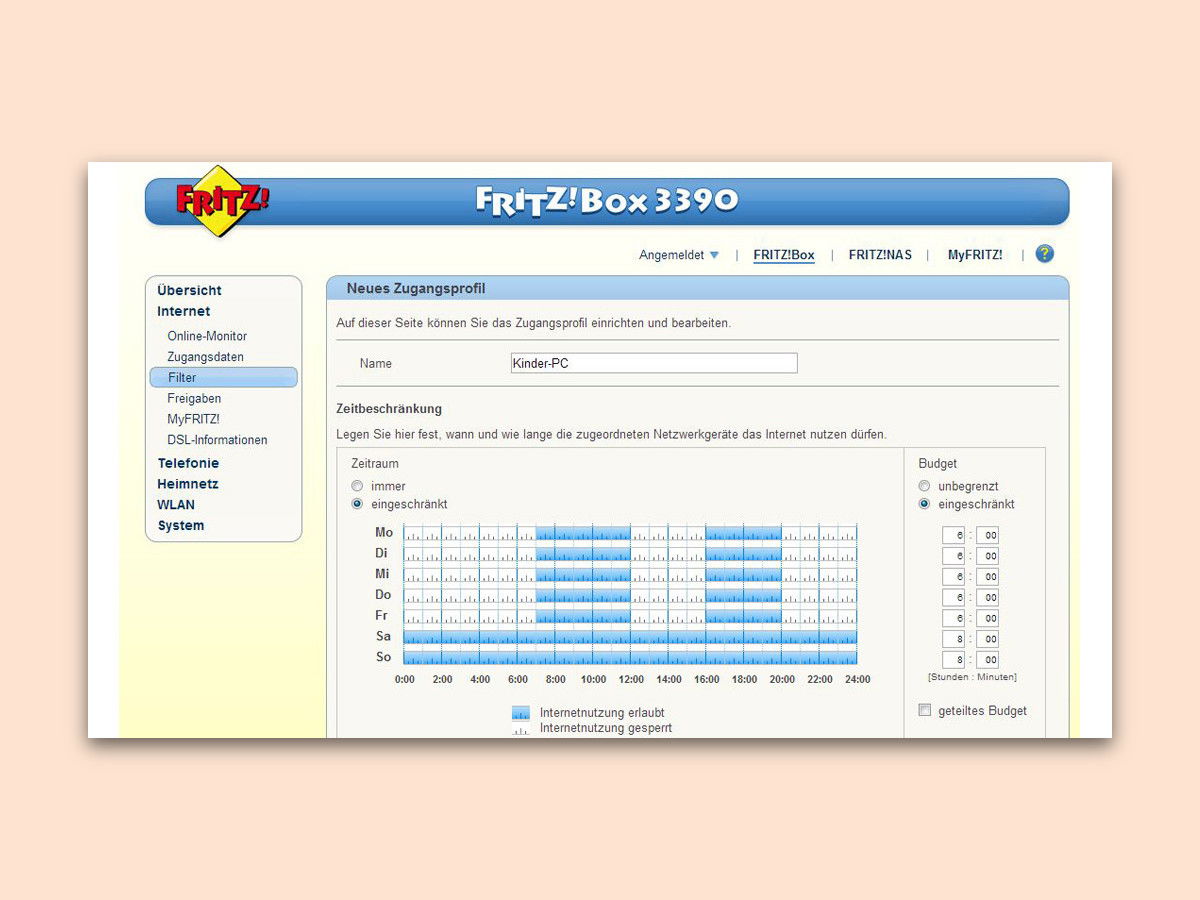Screen dimensions: 1200x900
Task: Click the Name field containing Kinder-PC
Action: tap(654, 363)
